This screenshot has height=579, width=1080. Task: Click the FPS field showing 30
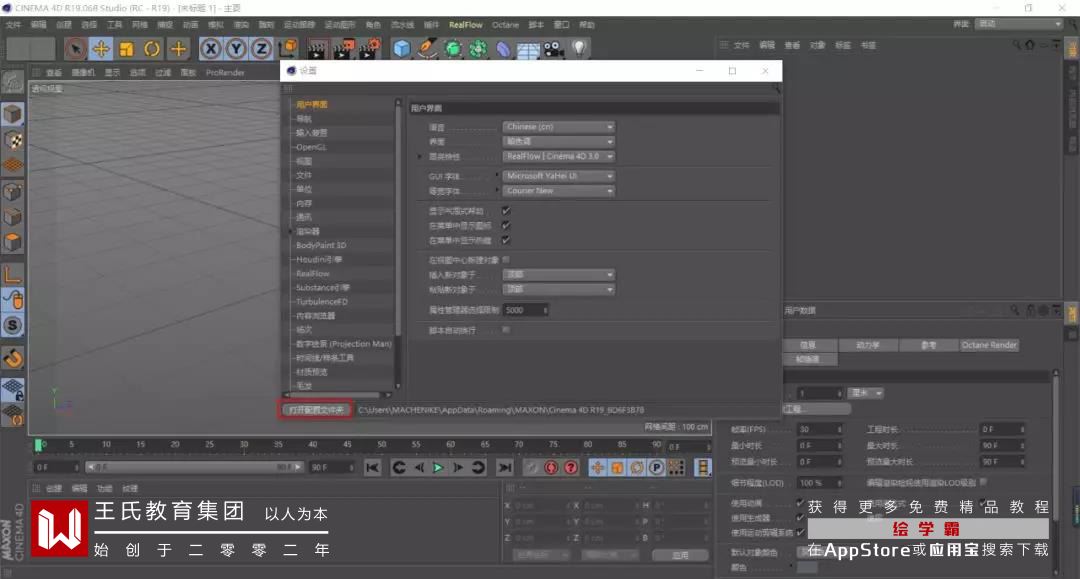point(820,429)
